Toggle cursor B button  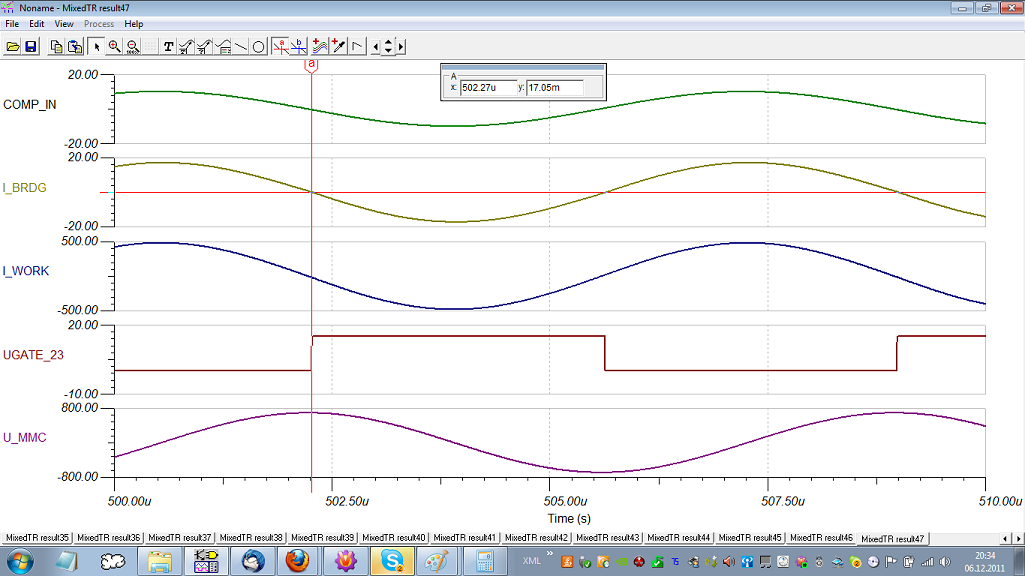tap(299, 46)
